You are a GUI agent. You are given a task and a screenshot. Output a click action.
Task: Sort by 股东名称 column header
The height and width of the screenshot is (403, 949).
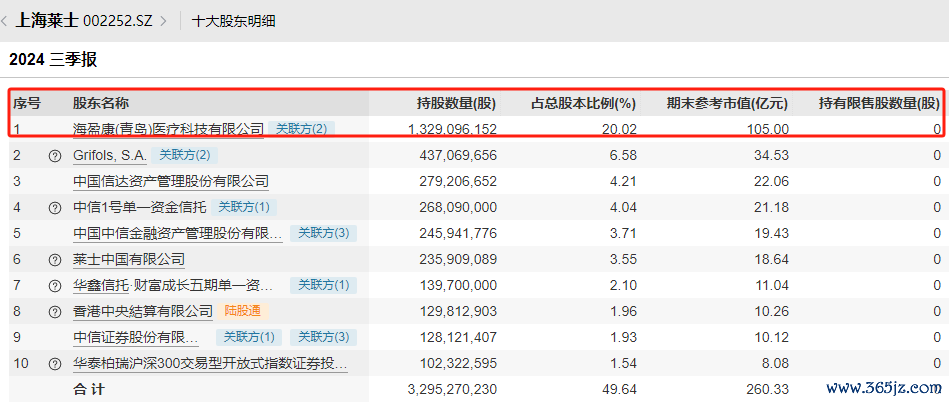tap(100, 103)
